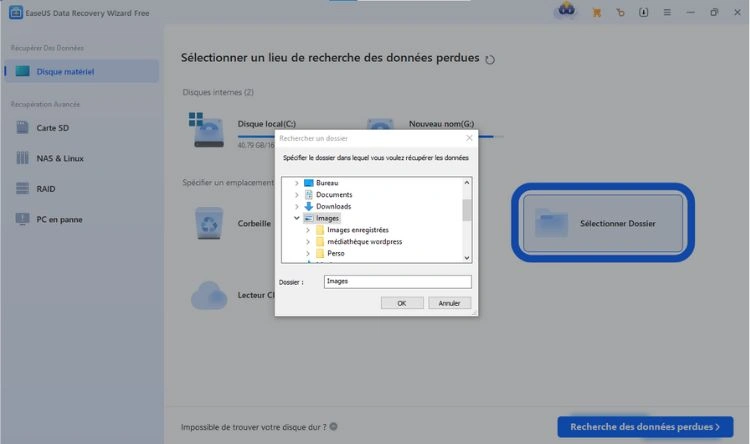Select médiathèque wordpress folder
Screen dimensions: 750x444
364,242
